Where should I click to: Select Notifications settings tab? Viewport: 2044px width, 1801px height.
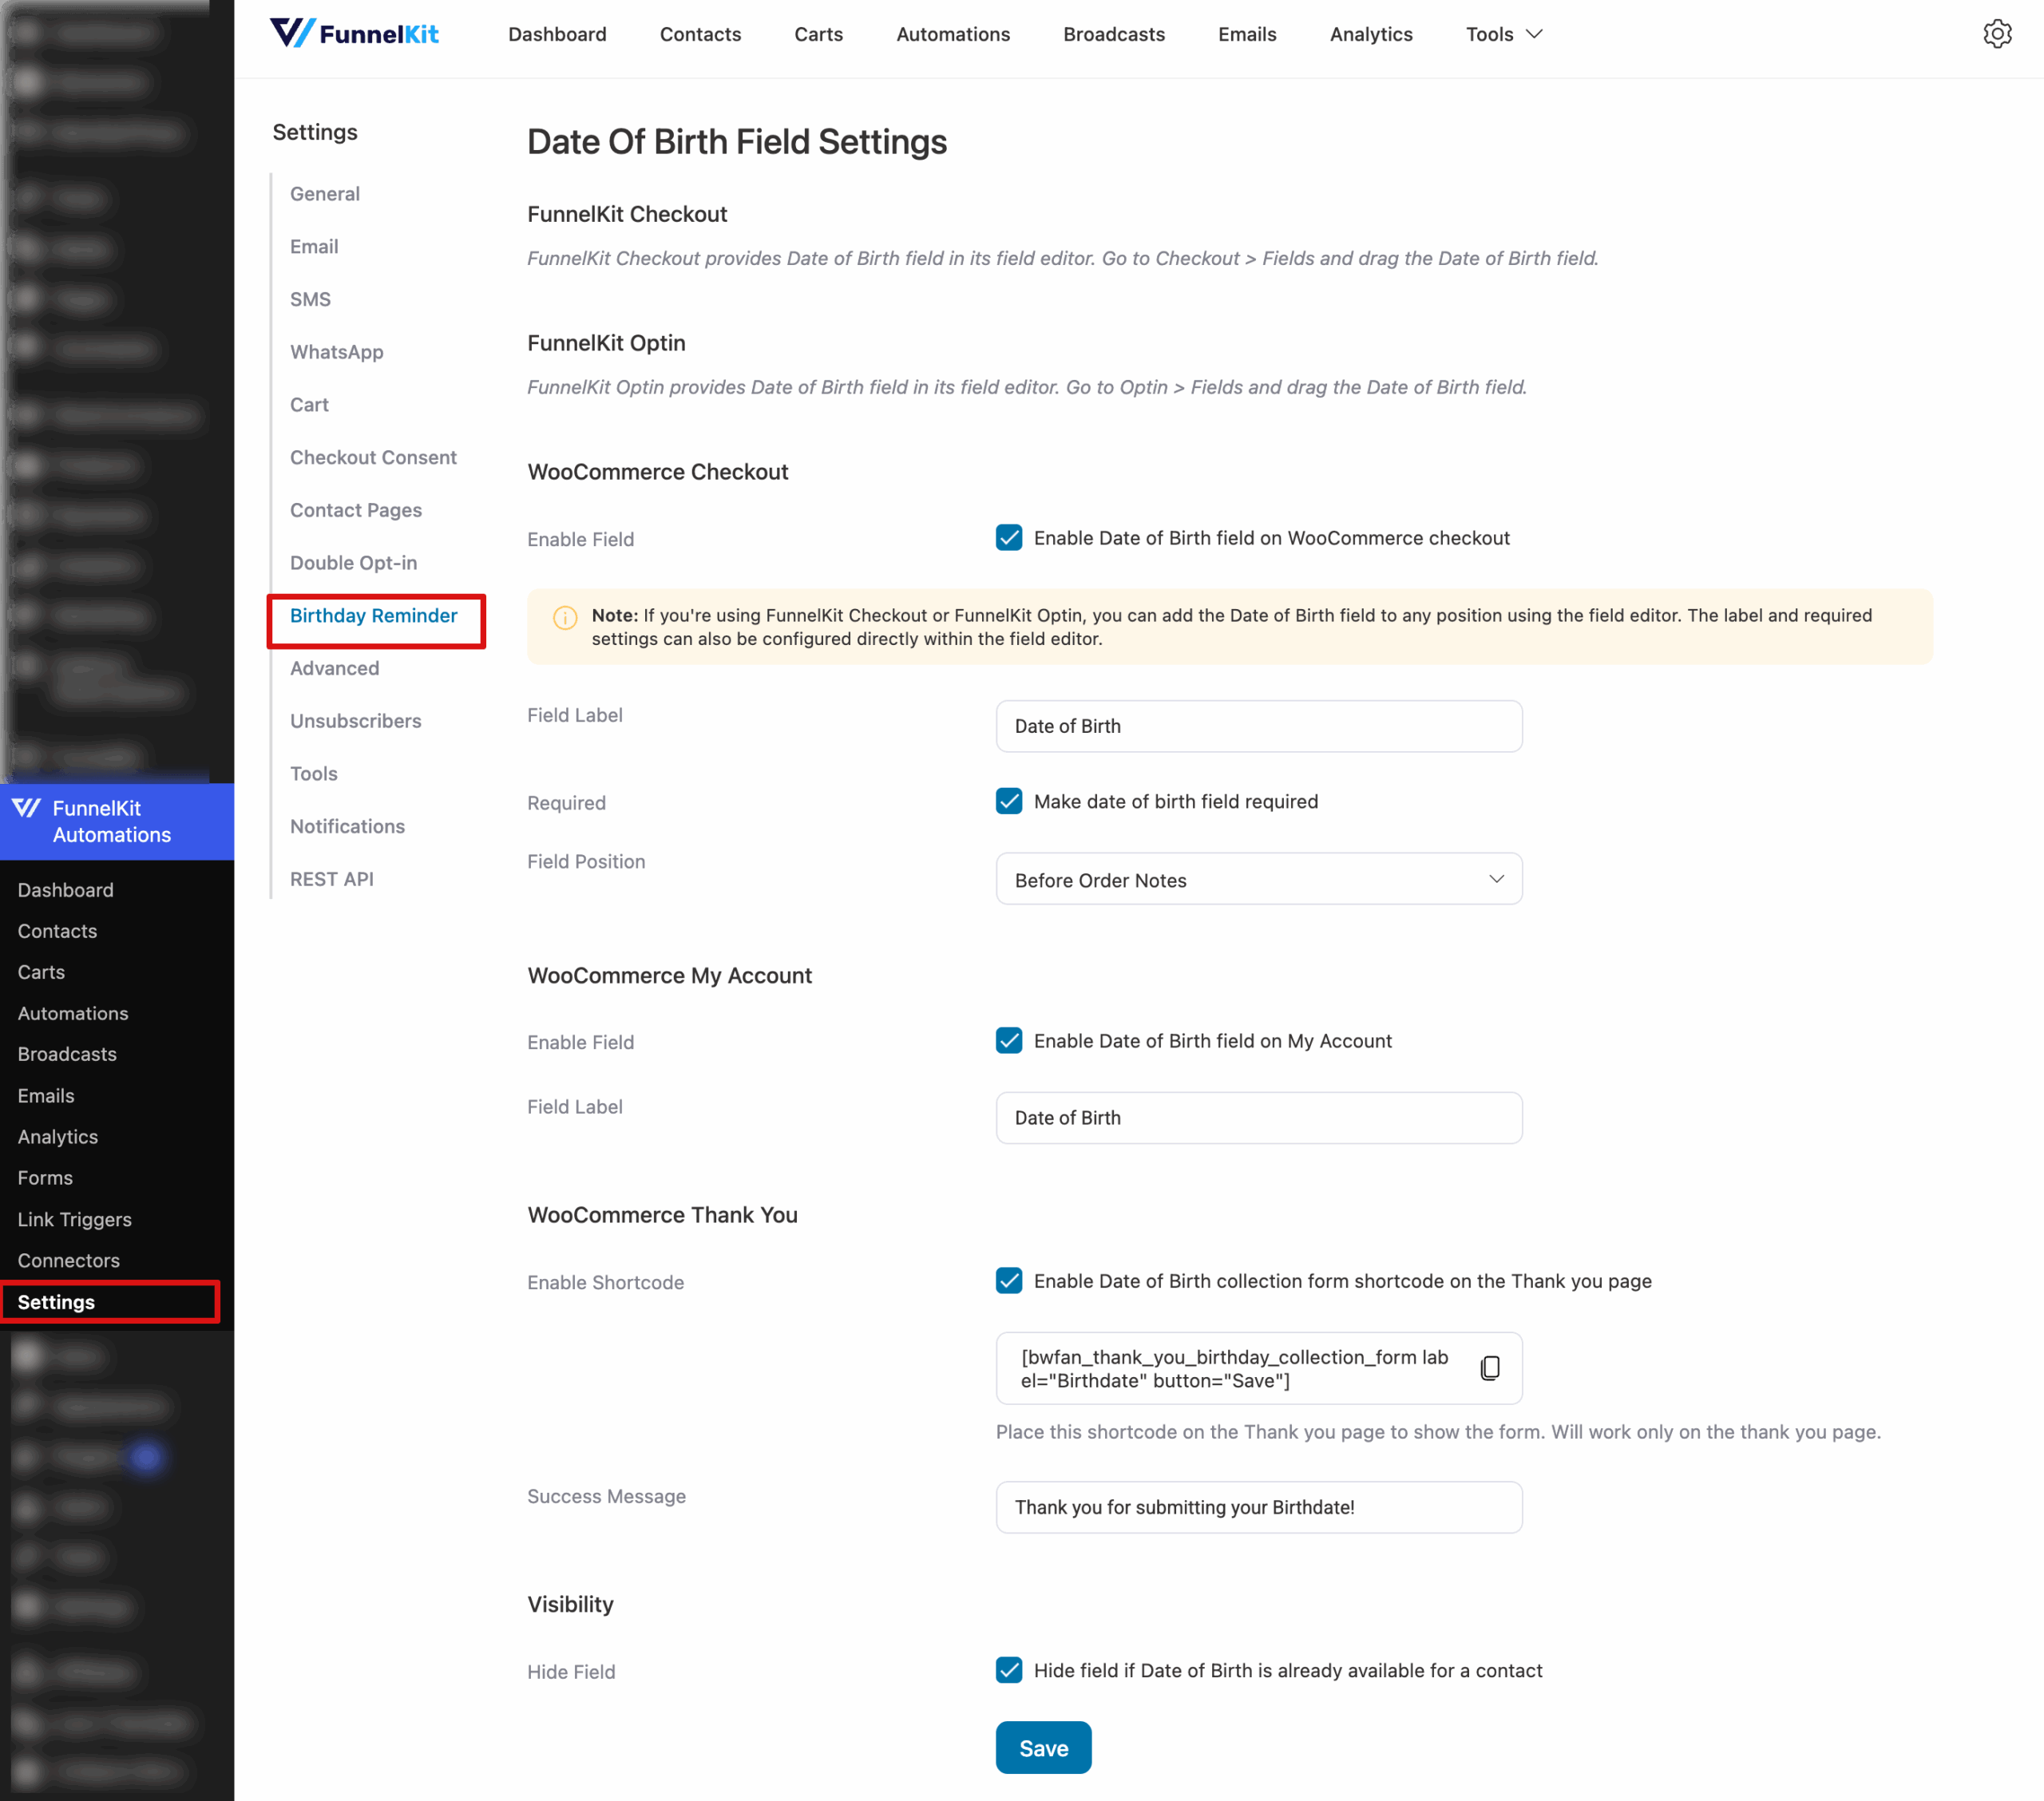348,827
